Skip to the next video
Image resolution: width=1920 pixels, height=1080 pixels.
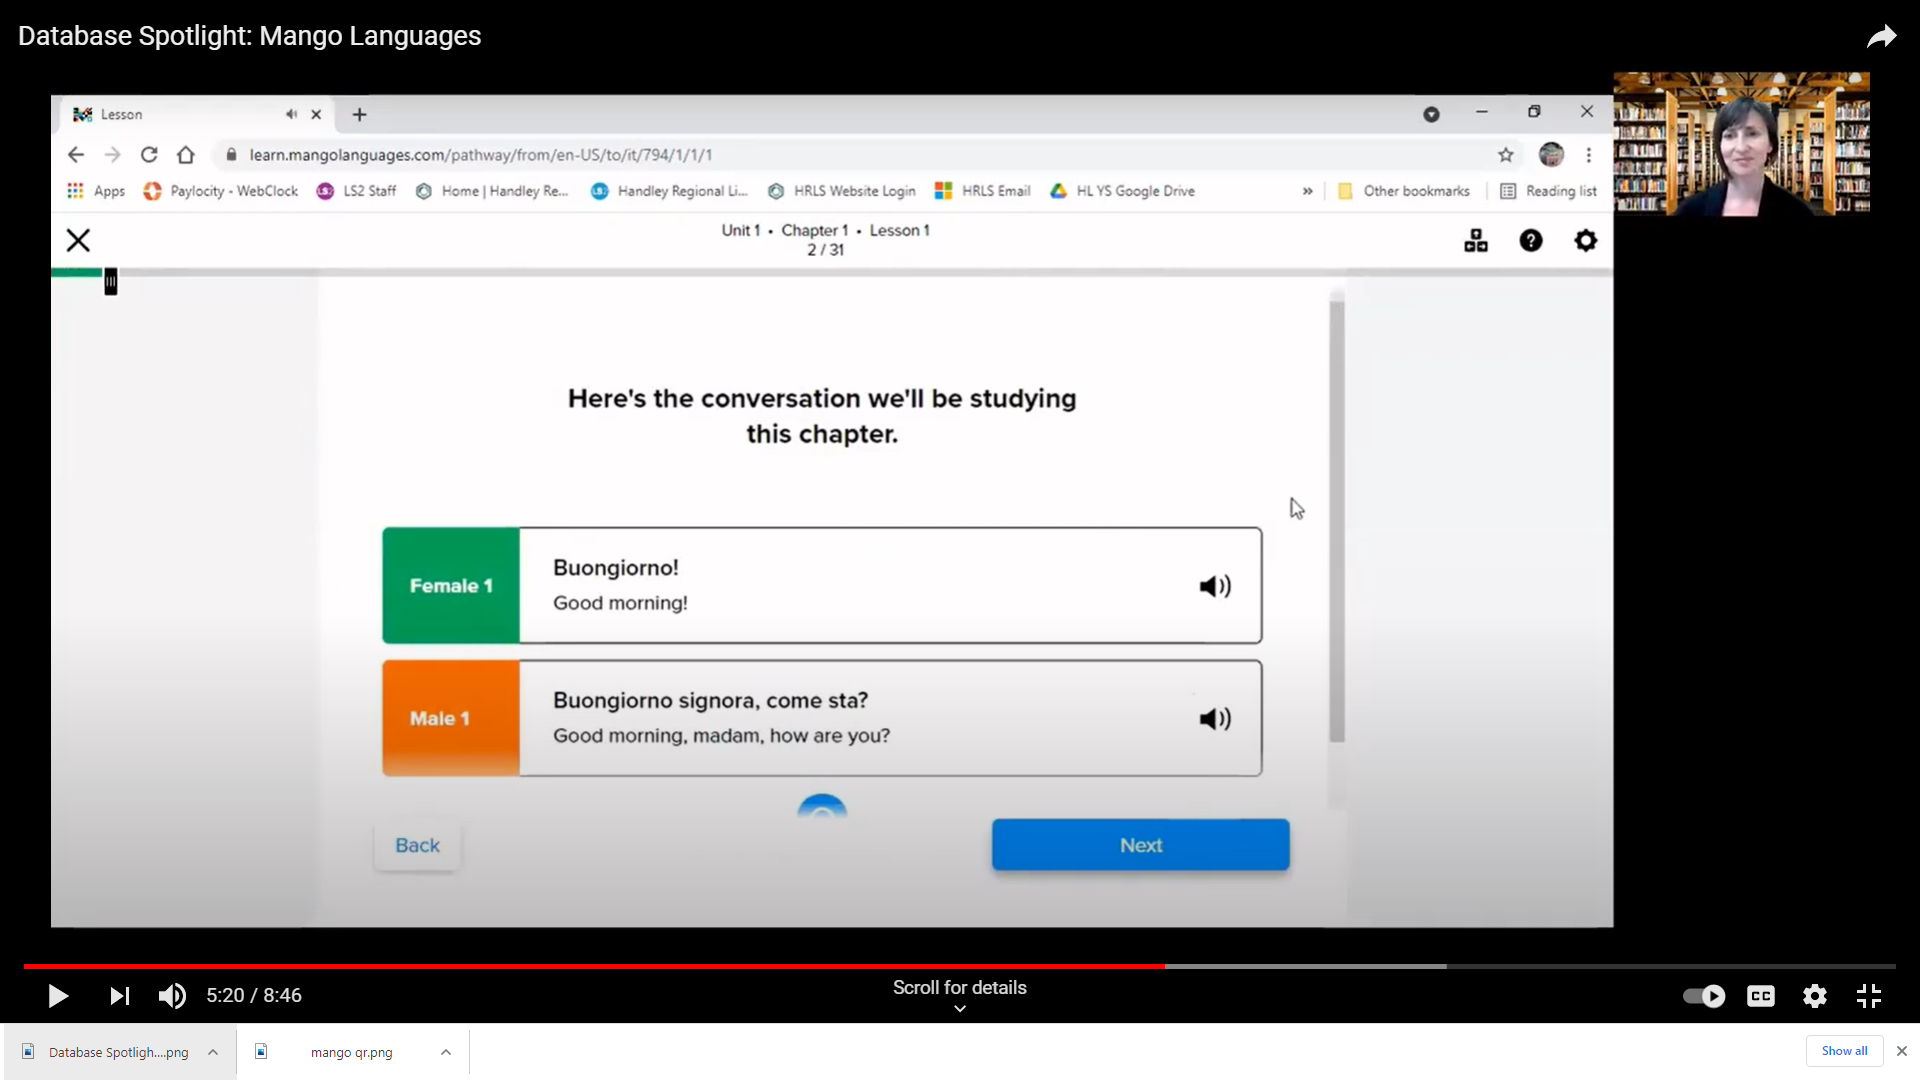[x=119, y=996]
